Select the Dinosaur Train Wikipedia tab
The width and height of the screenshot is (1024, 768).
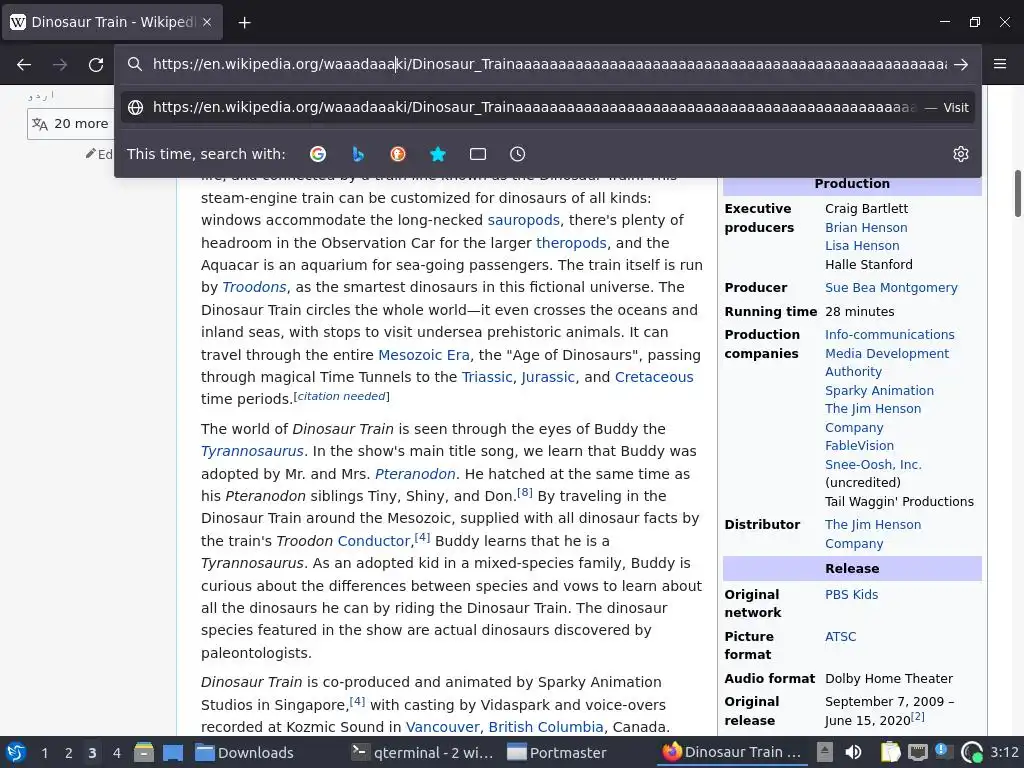[x=112, y=22]
